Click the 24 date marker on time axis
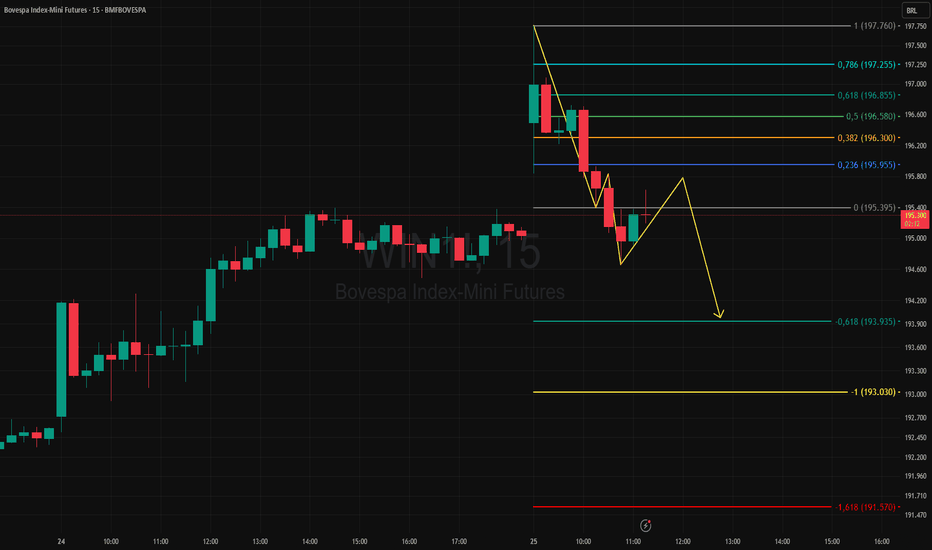This screenshot has width=932, height=550. click(x=61, y=541)
